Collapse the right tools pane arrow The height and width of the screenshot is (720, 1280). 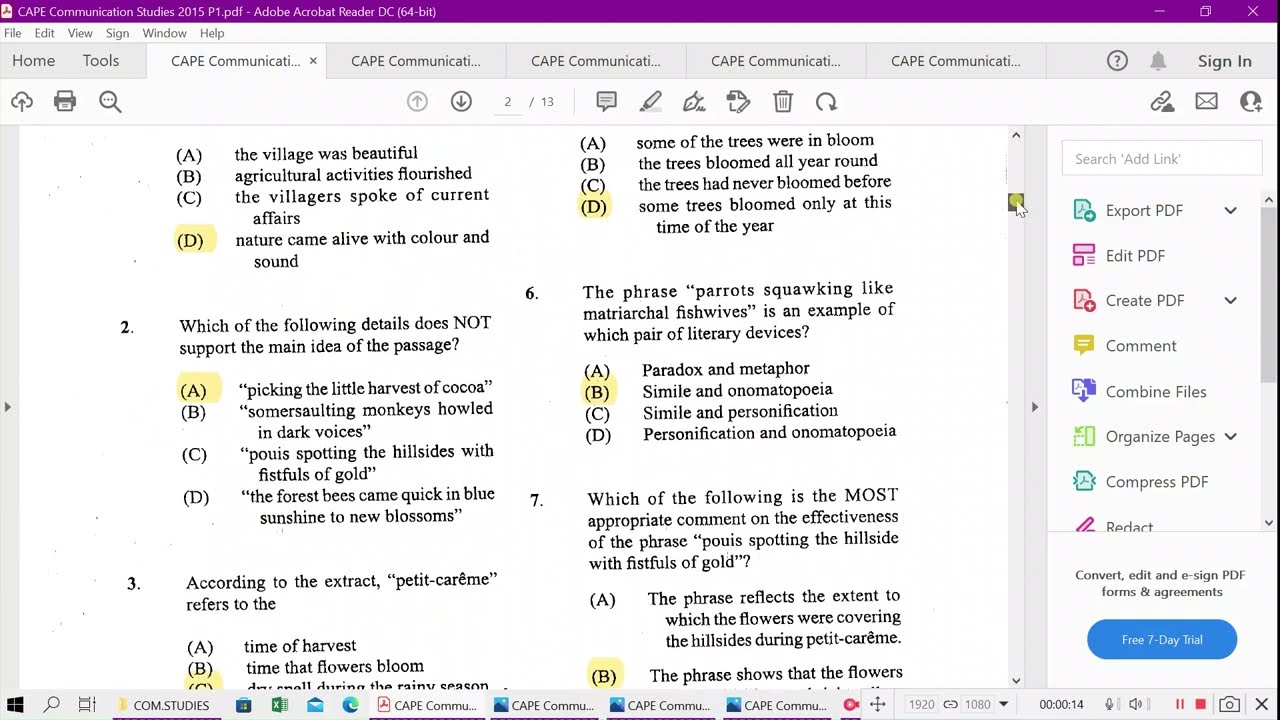1034,407
